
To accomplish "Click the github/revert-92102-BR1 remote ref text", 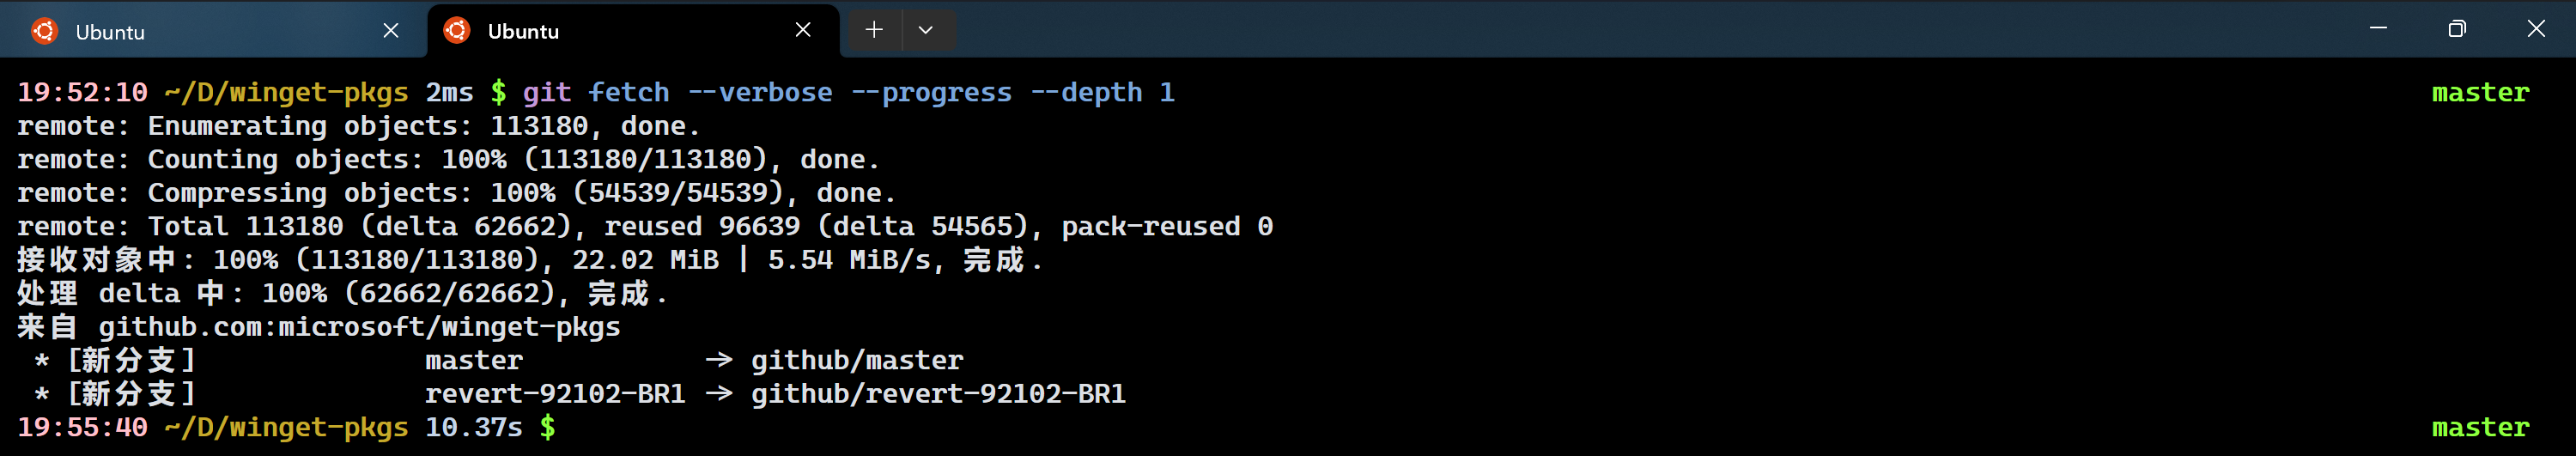I will point(938,394).
